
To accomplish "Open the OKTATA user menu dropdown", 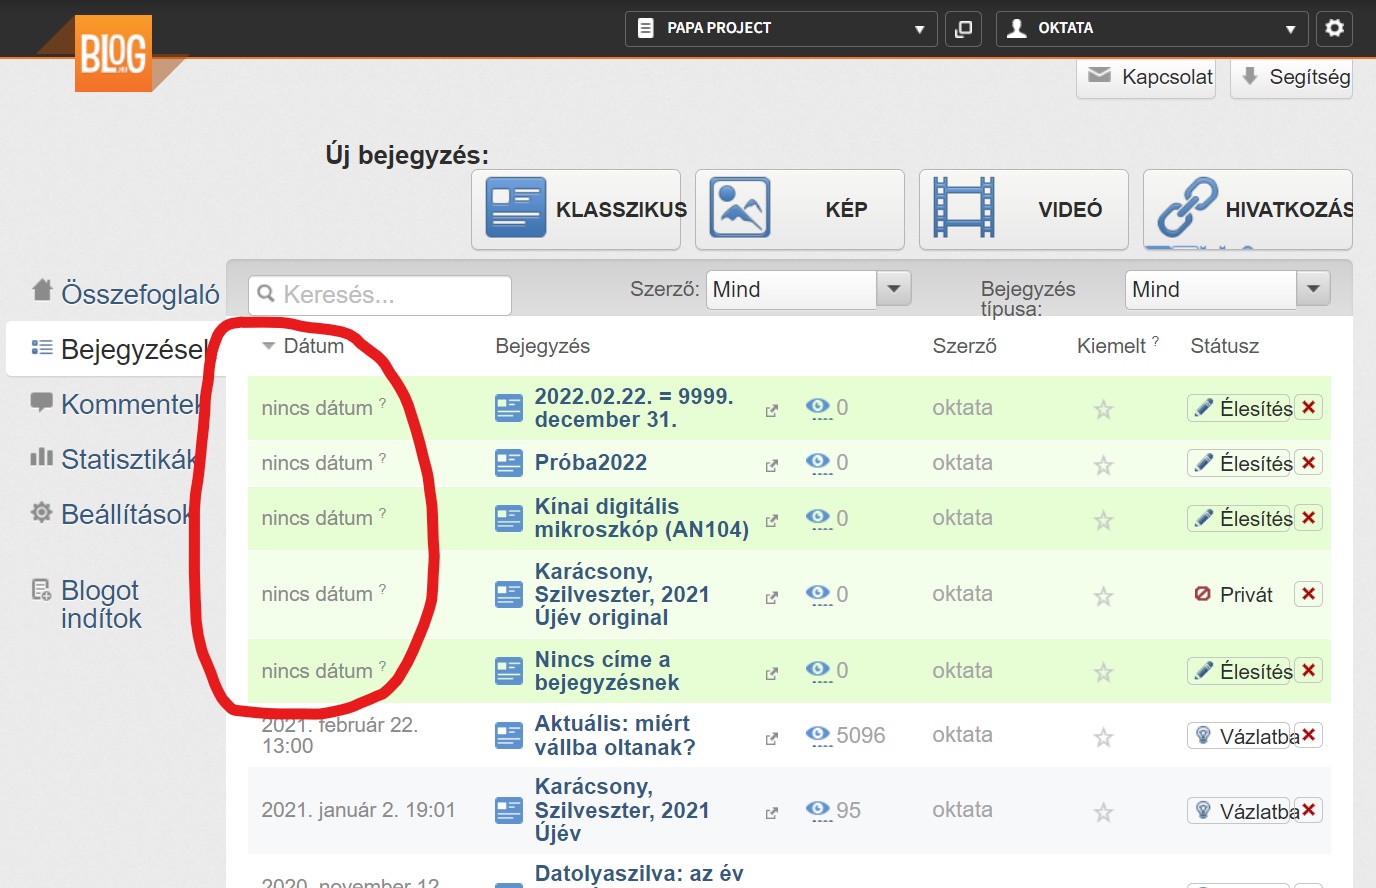I will [1152, 28].
